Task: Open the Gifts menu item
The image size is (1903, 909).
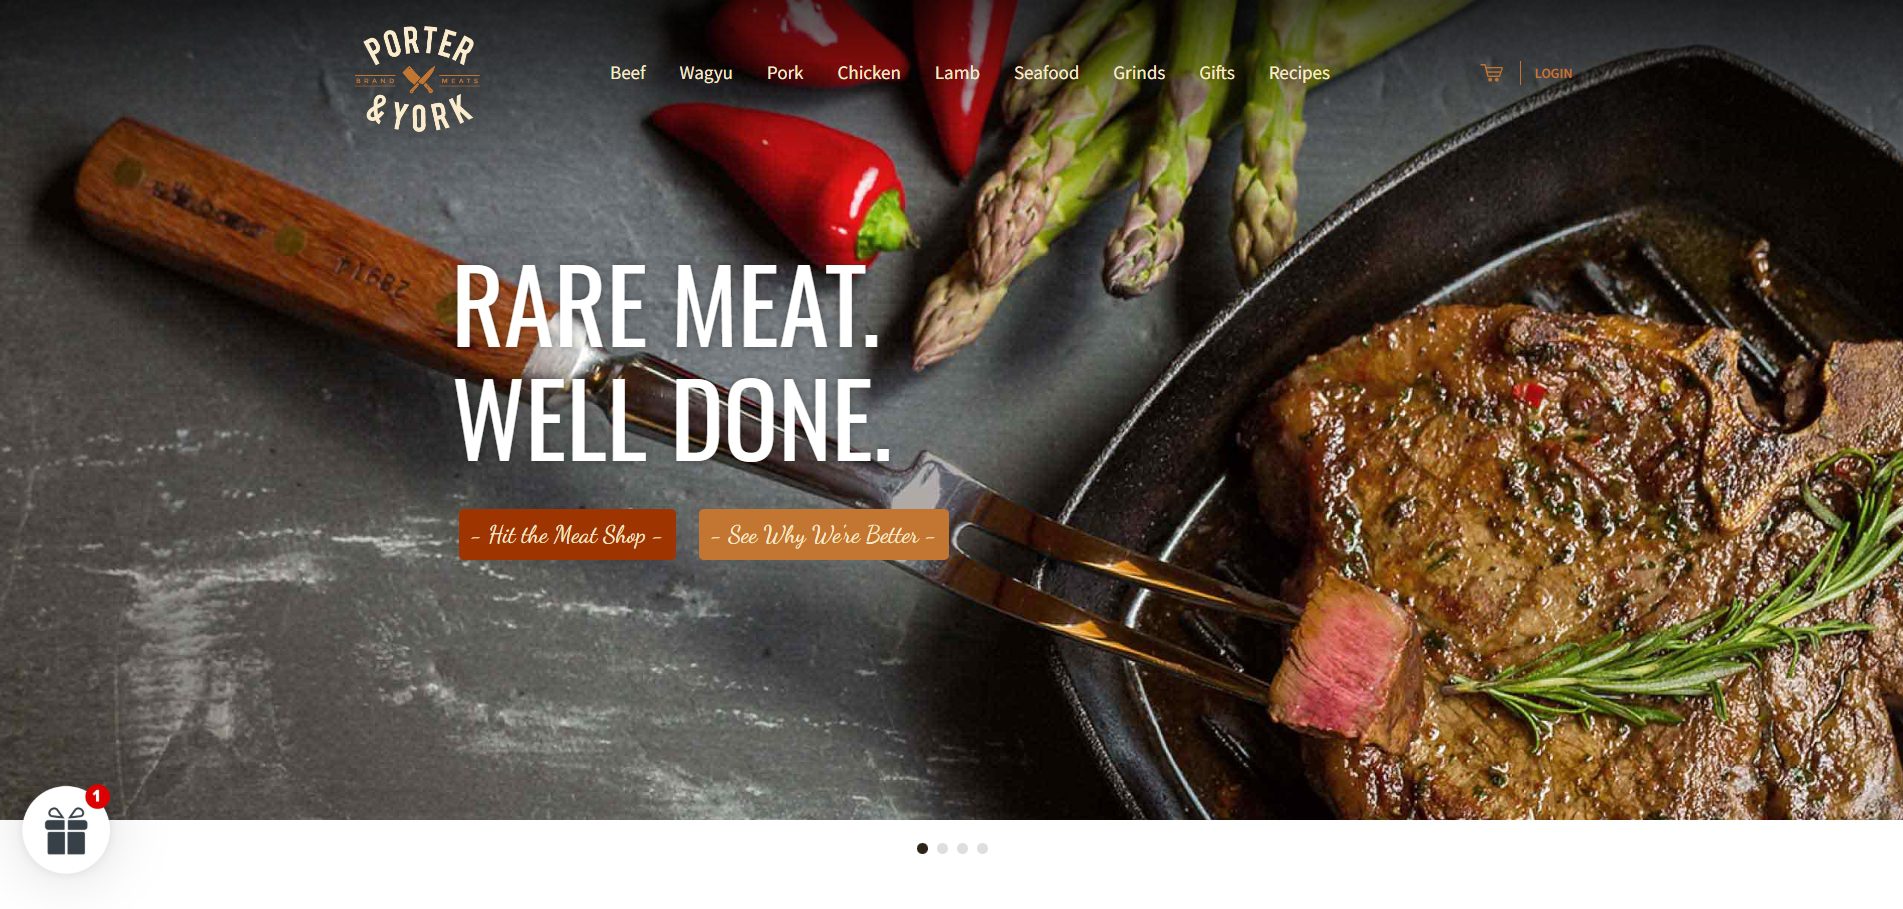Action: (1217, 73)
